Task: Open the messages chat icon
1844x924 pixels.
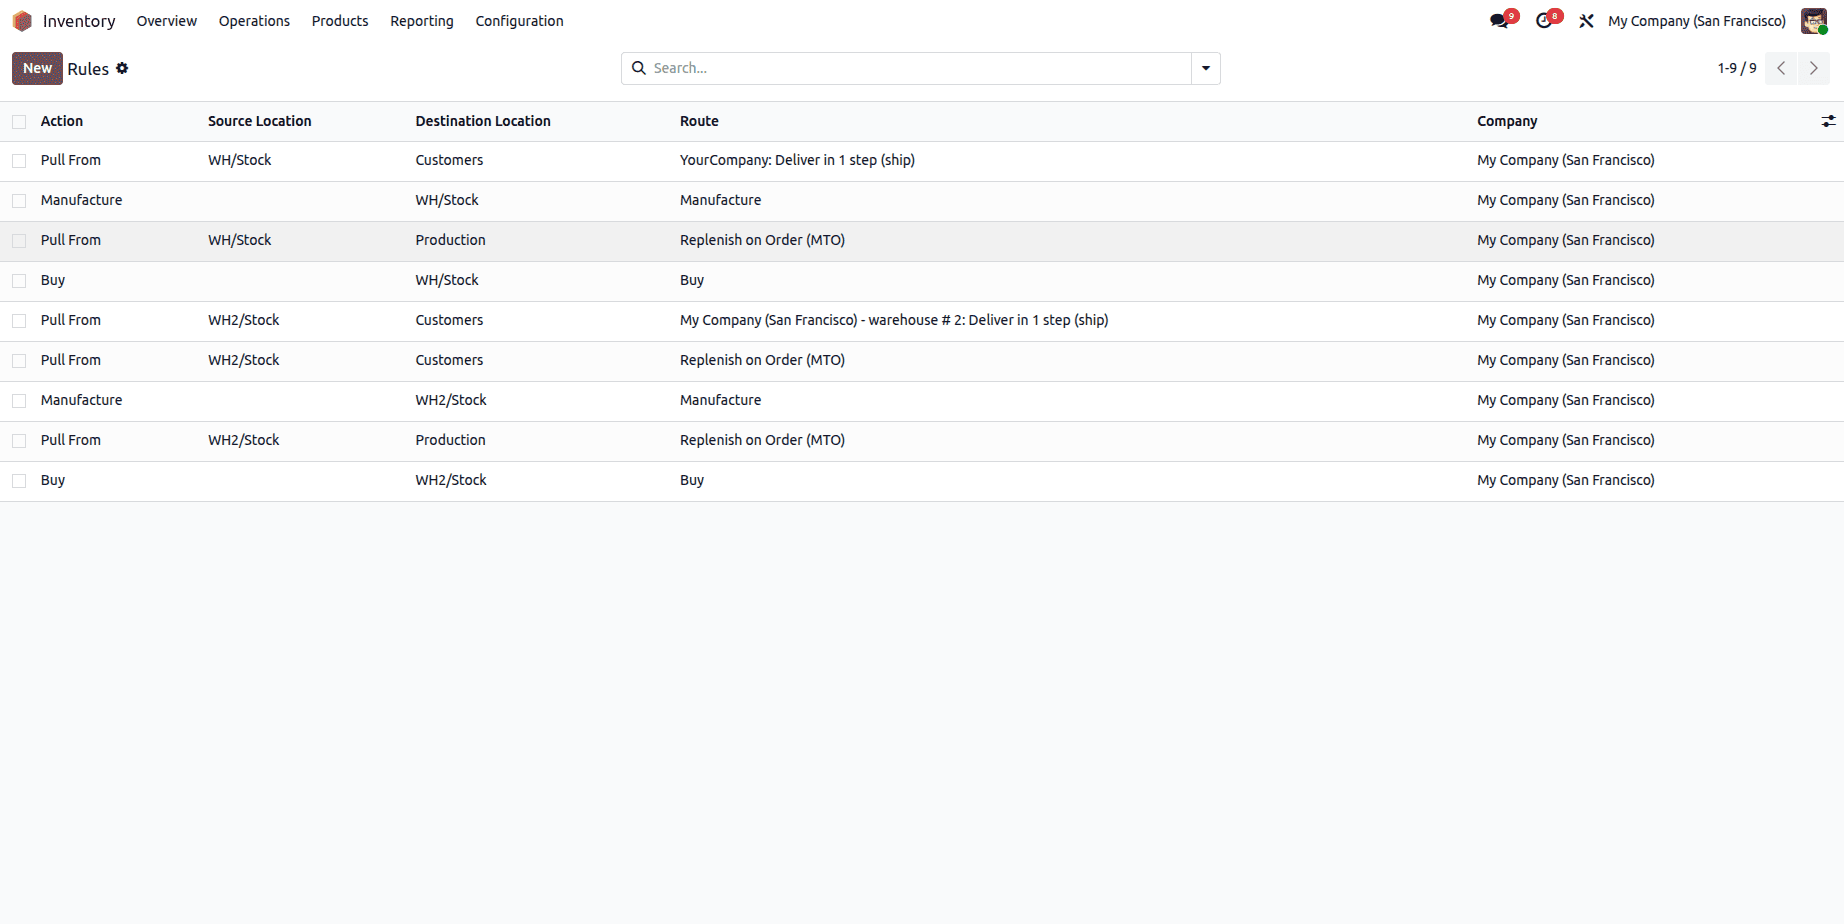Action: click(x=1499, y=21)
